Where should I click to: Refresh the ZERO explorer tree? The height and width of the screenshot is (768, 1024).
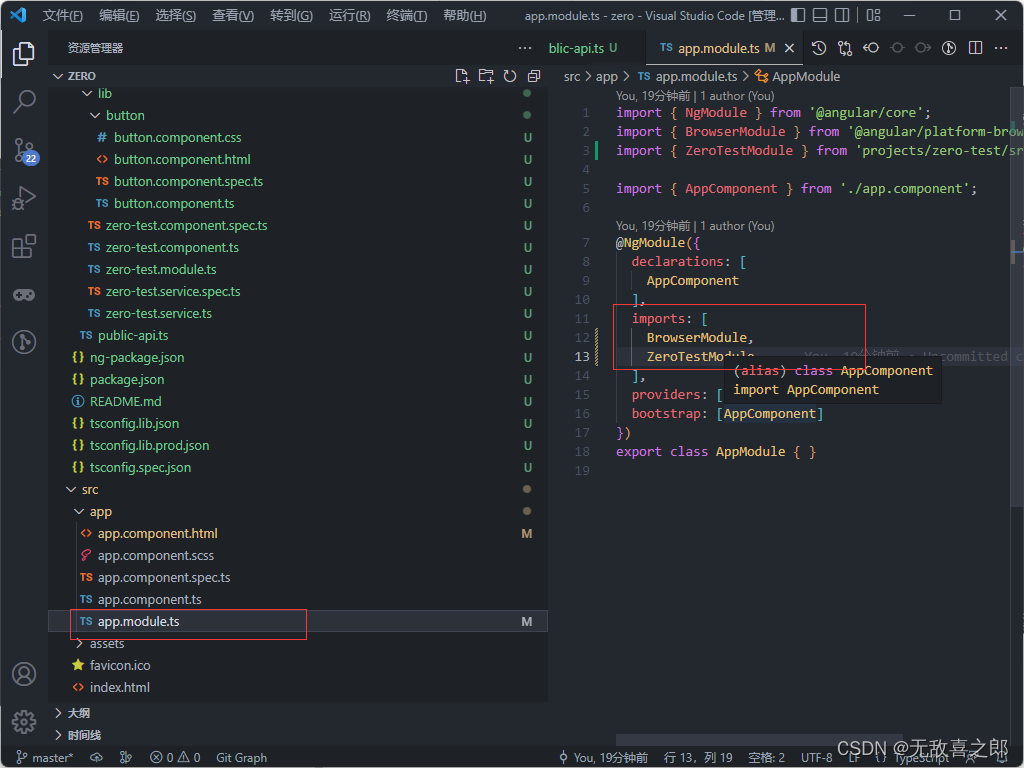pyautogui.click(x=510, y=76)
